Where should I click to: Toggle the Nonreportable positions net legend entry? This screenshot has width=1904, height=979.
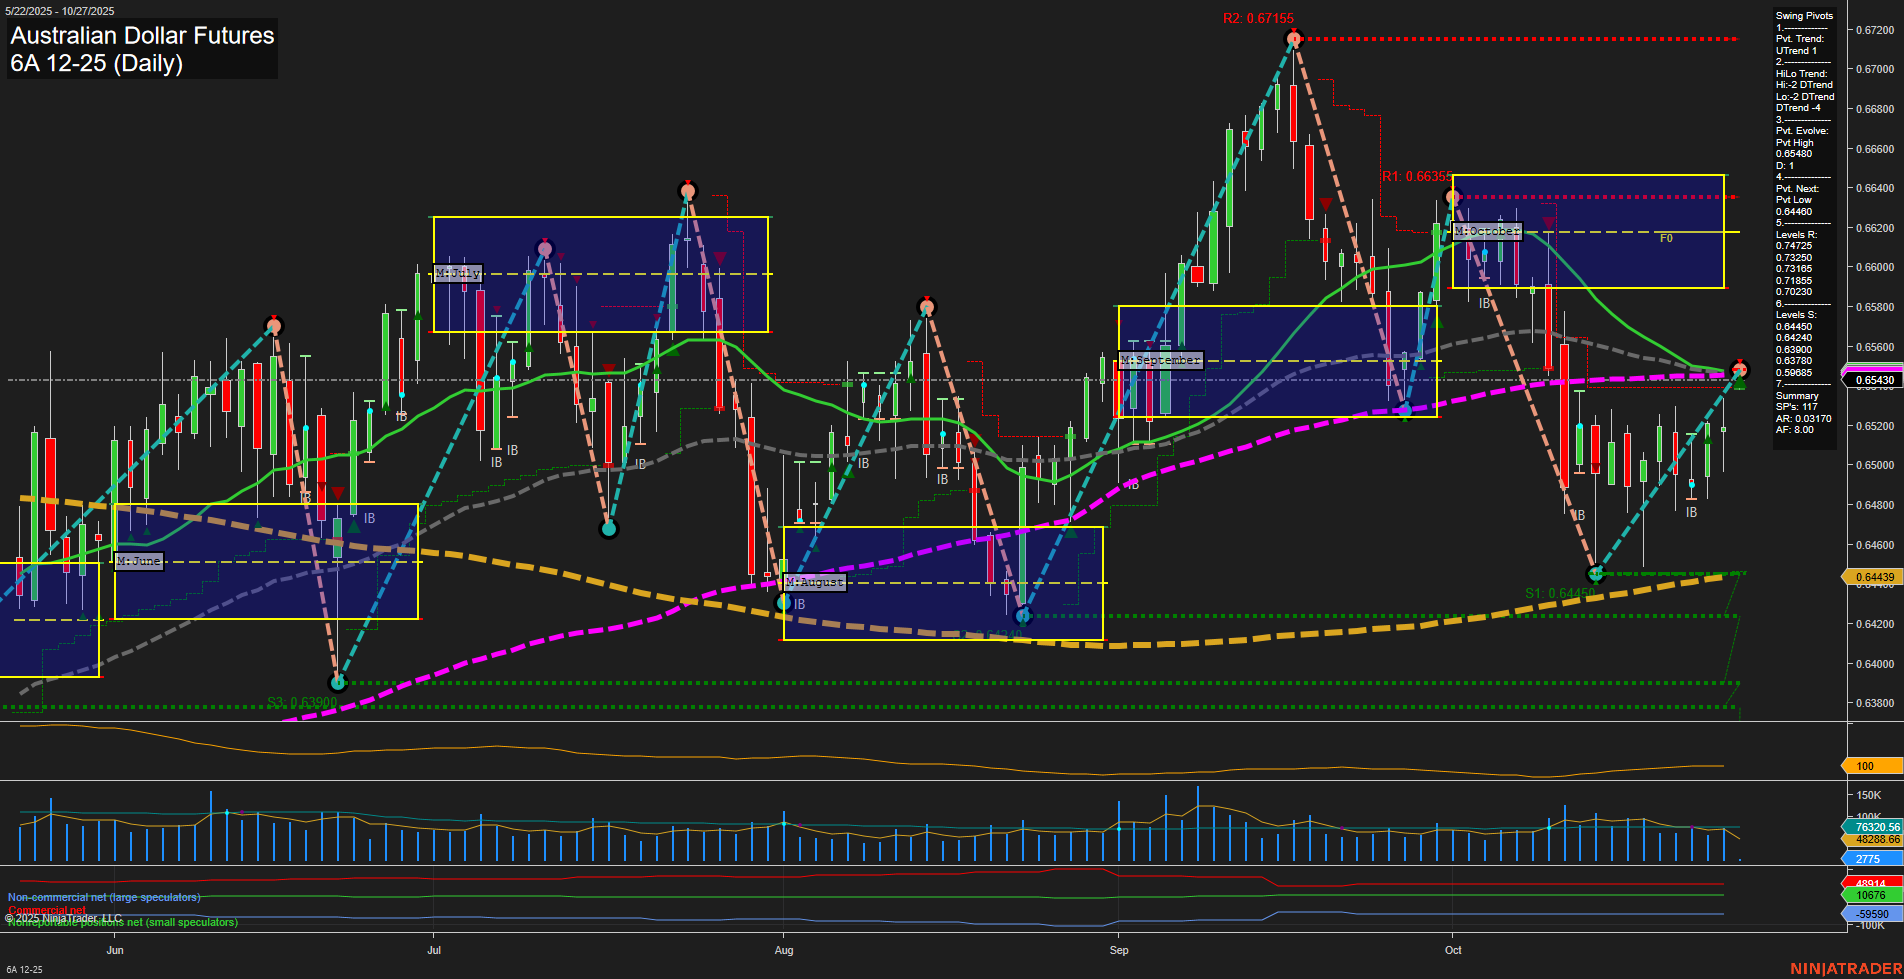click(x=122, y=923)
